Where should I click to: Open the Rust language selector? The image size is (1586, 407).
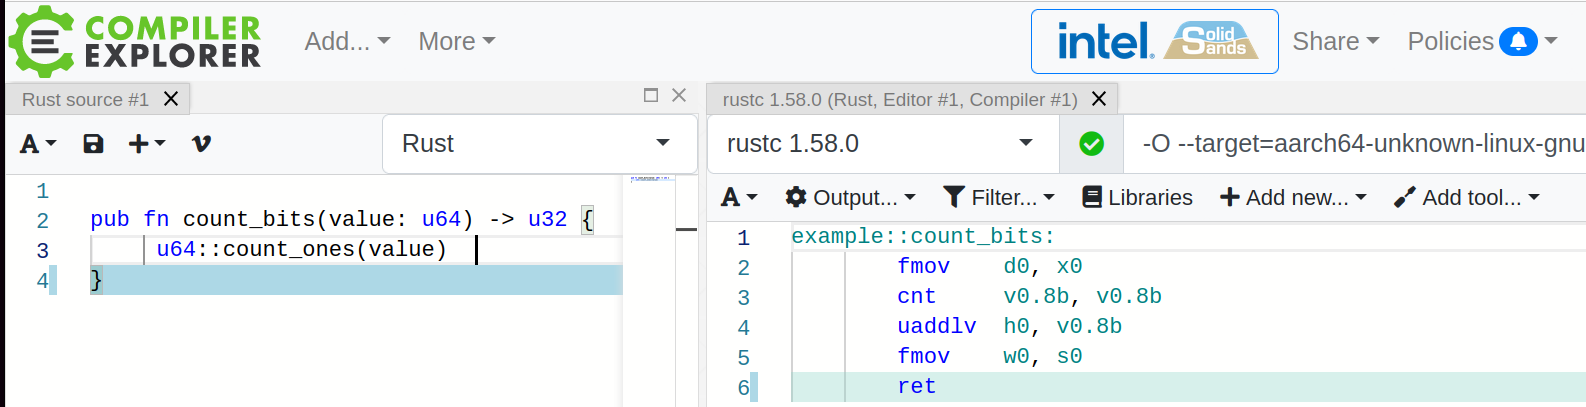click(539, 144)
